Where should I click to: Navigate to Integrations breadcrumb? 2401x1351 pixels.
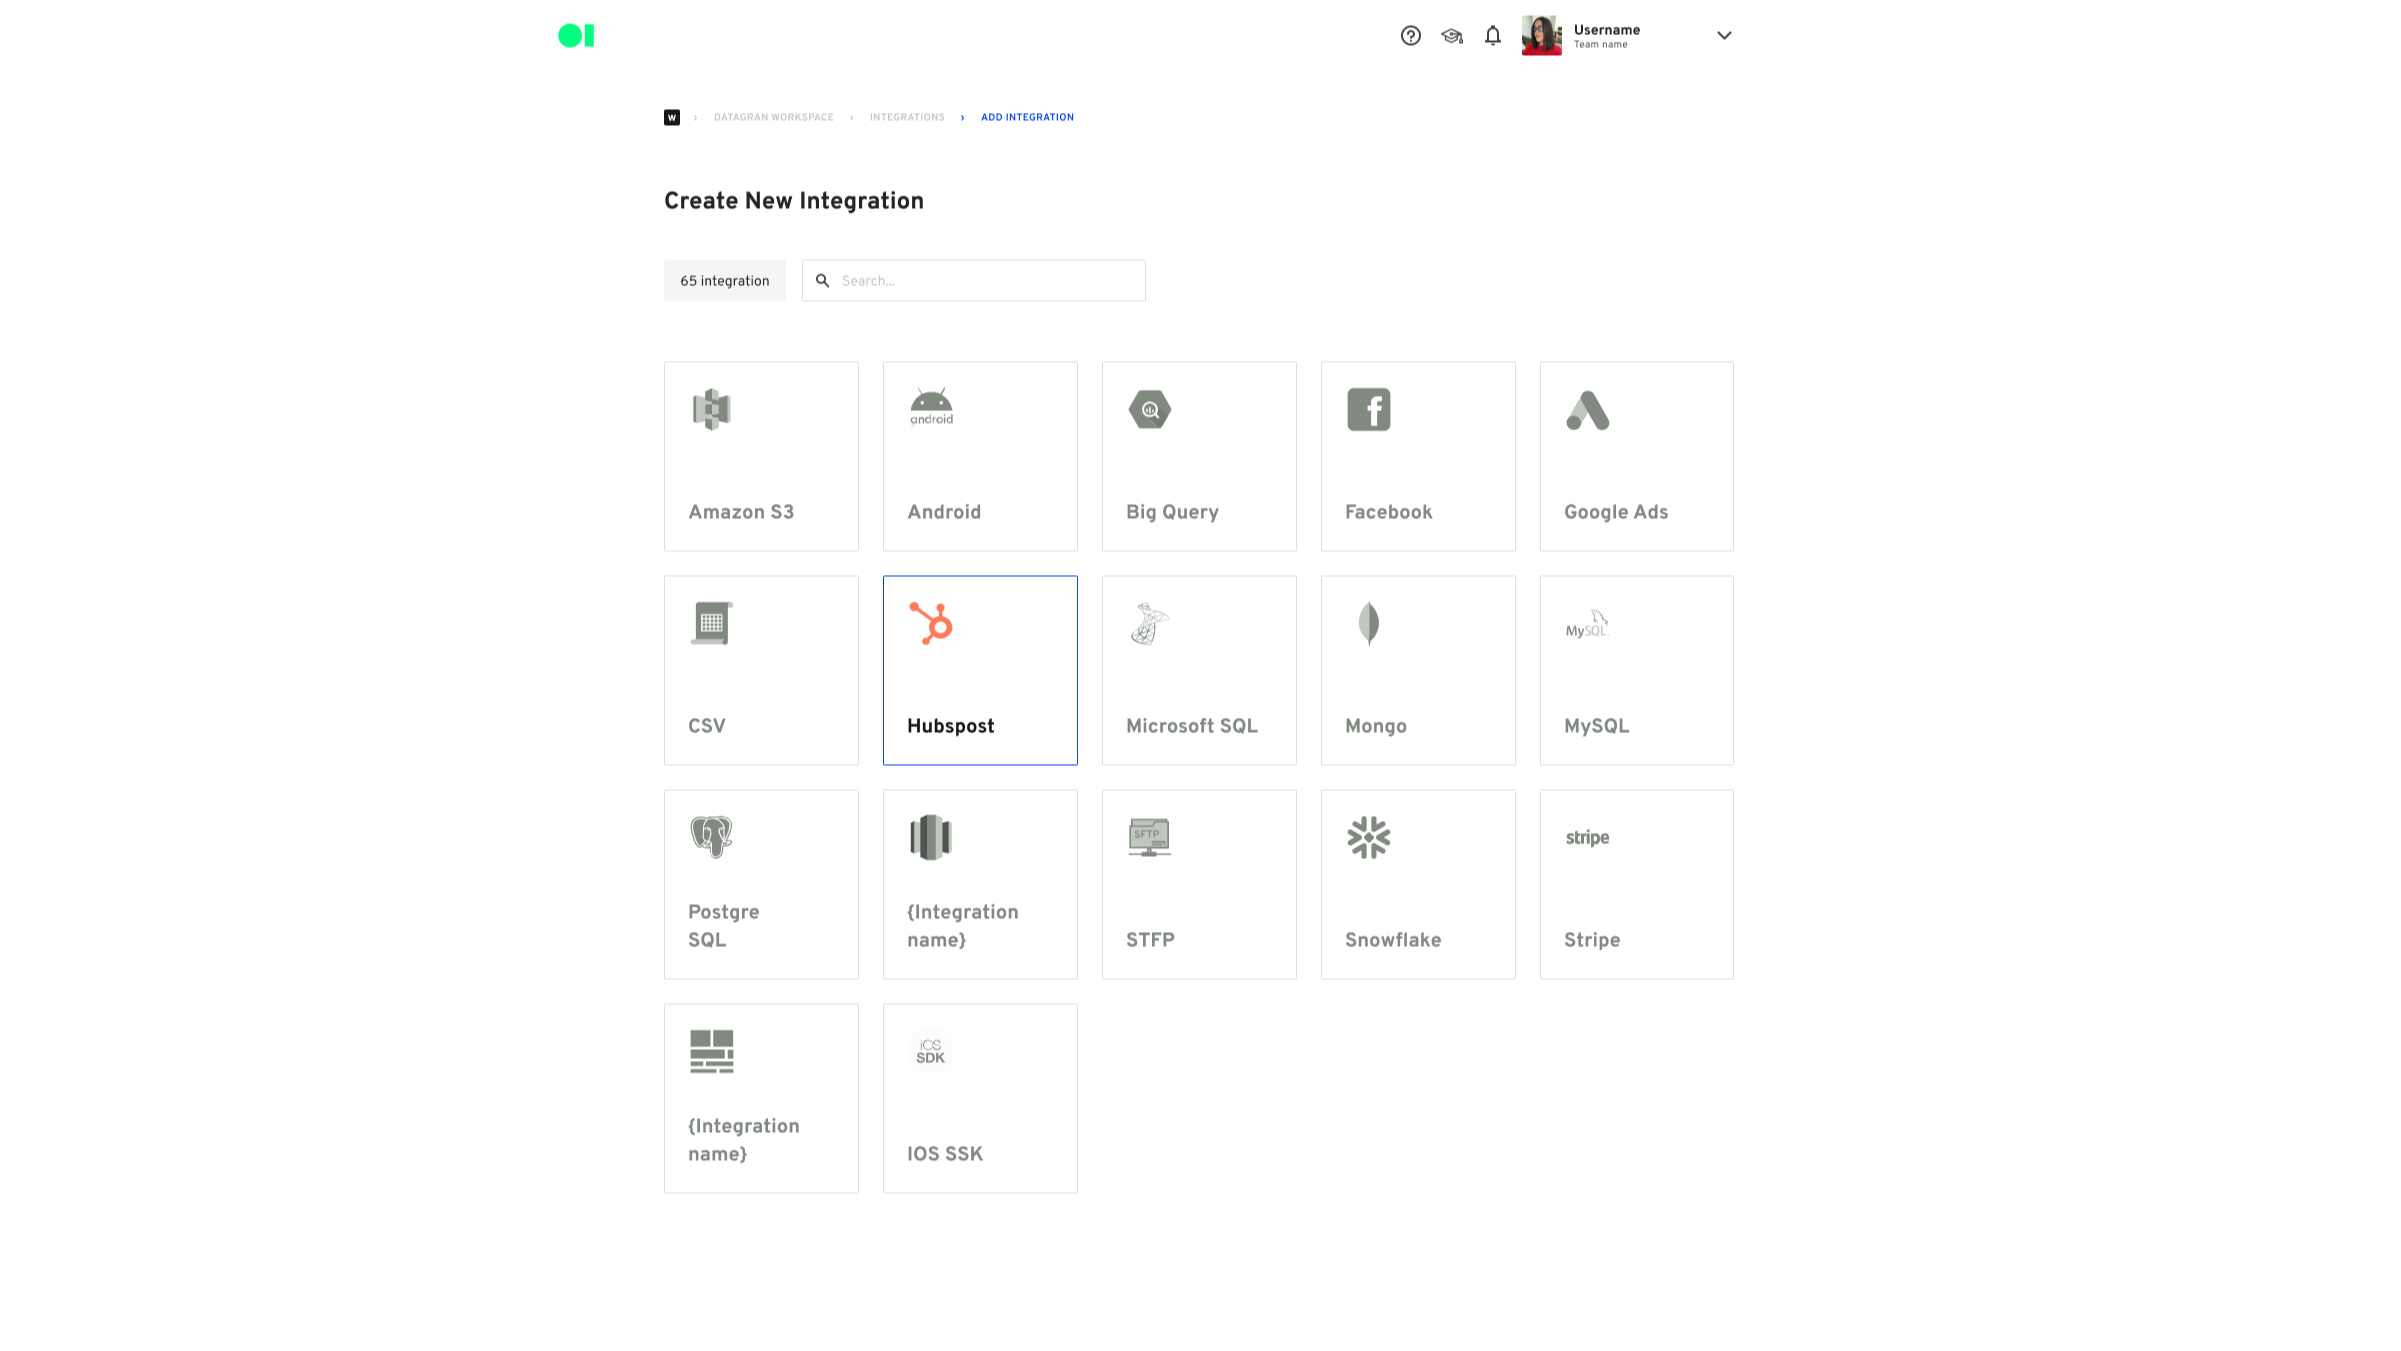[907, 117]
